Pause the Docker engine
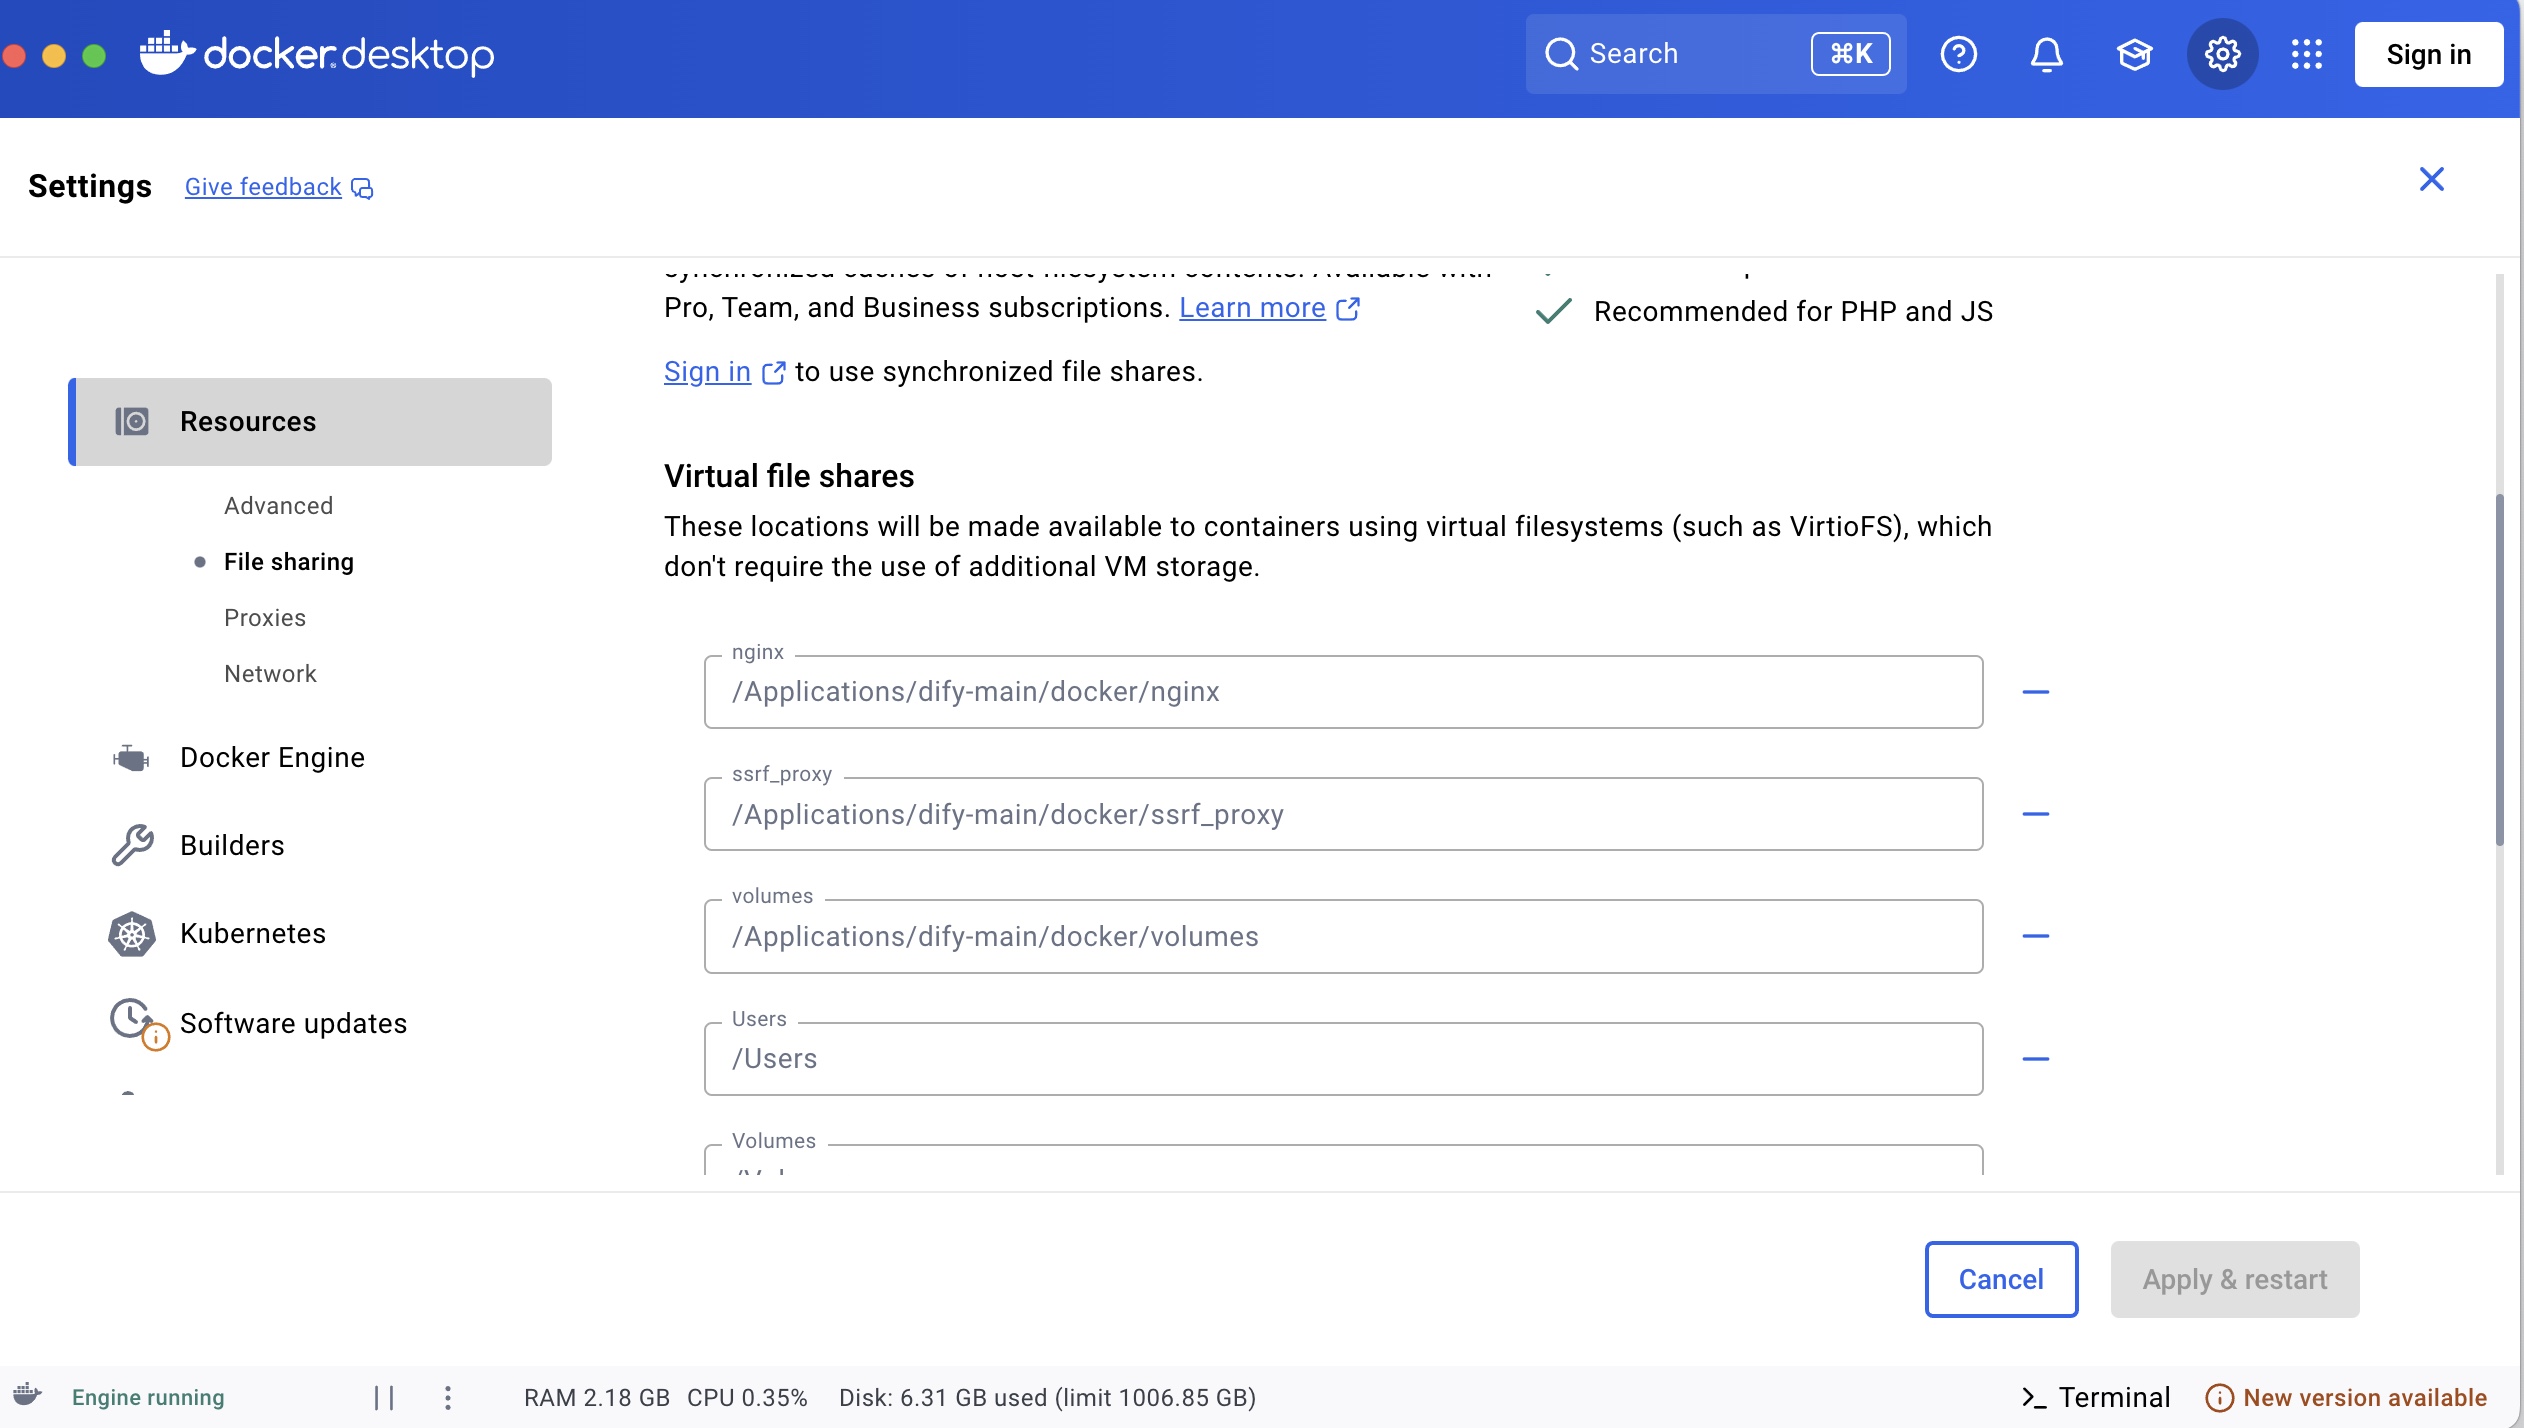 click(x=384, y=1397)
